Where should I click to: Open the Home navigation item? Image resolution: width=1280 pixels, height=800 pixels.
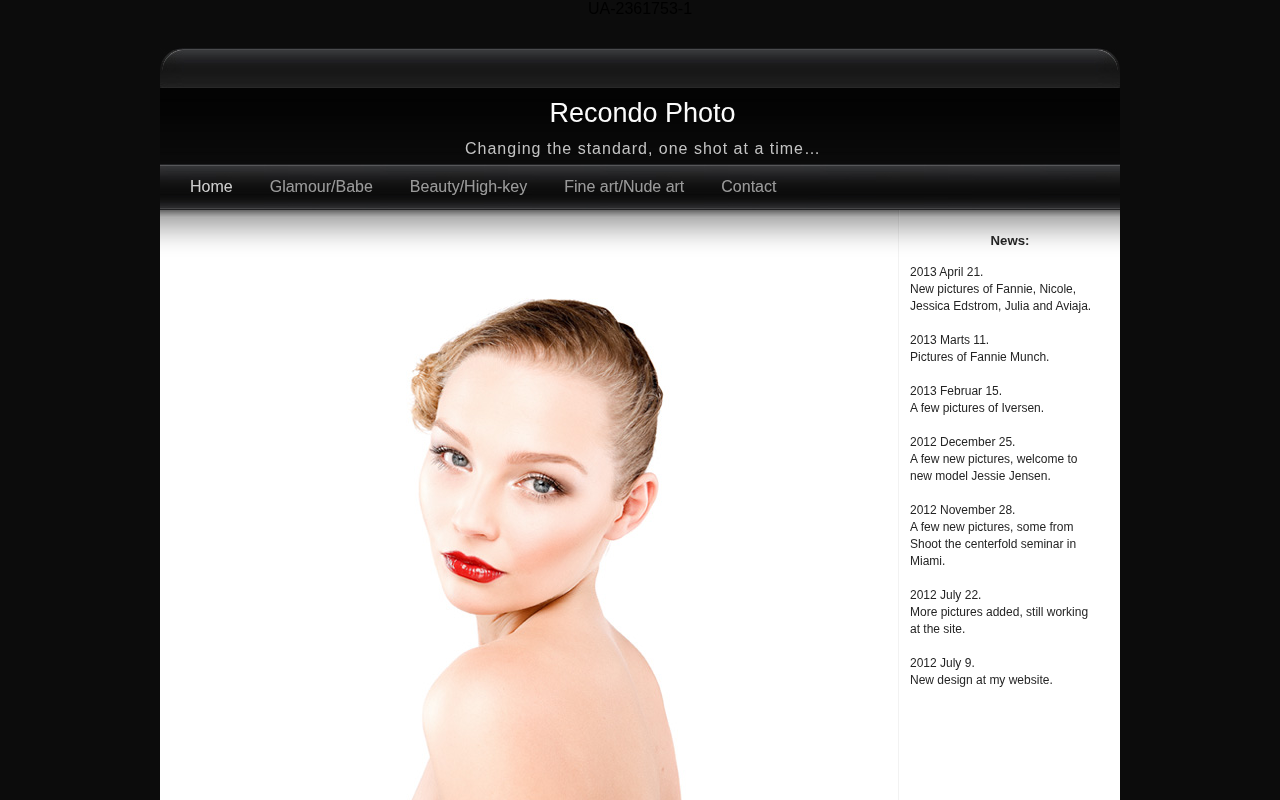coord(211,187)
